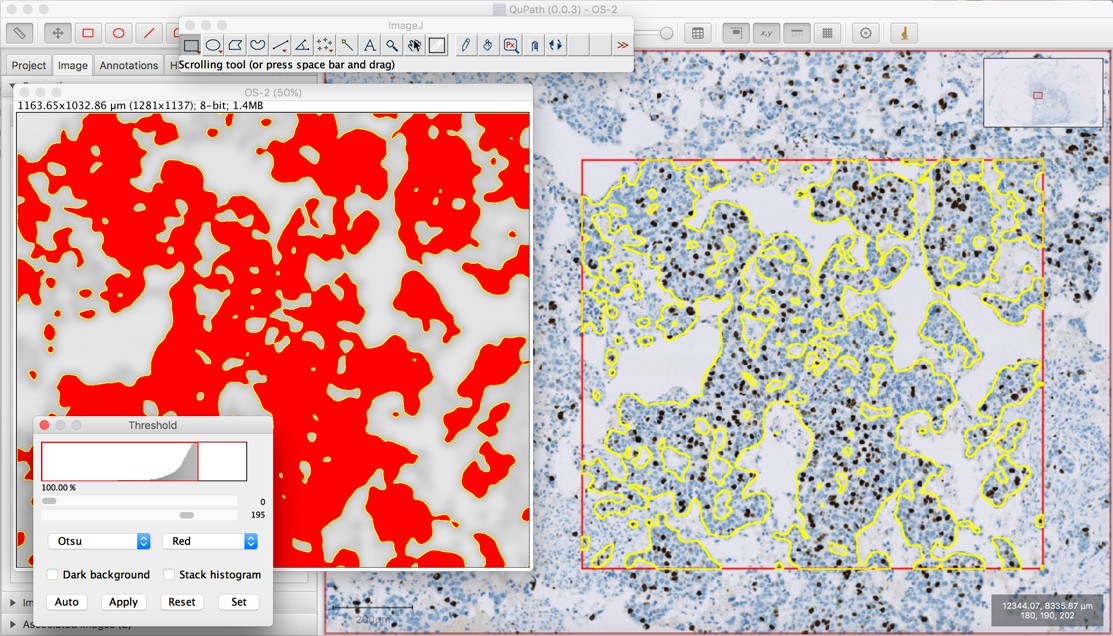The image size is (1113, 636).
Task: Click threshold histogram plot
Action: point(144,461)
